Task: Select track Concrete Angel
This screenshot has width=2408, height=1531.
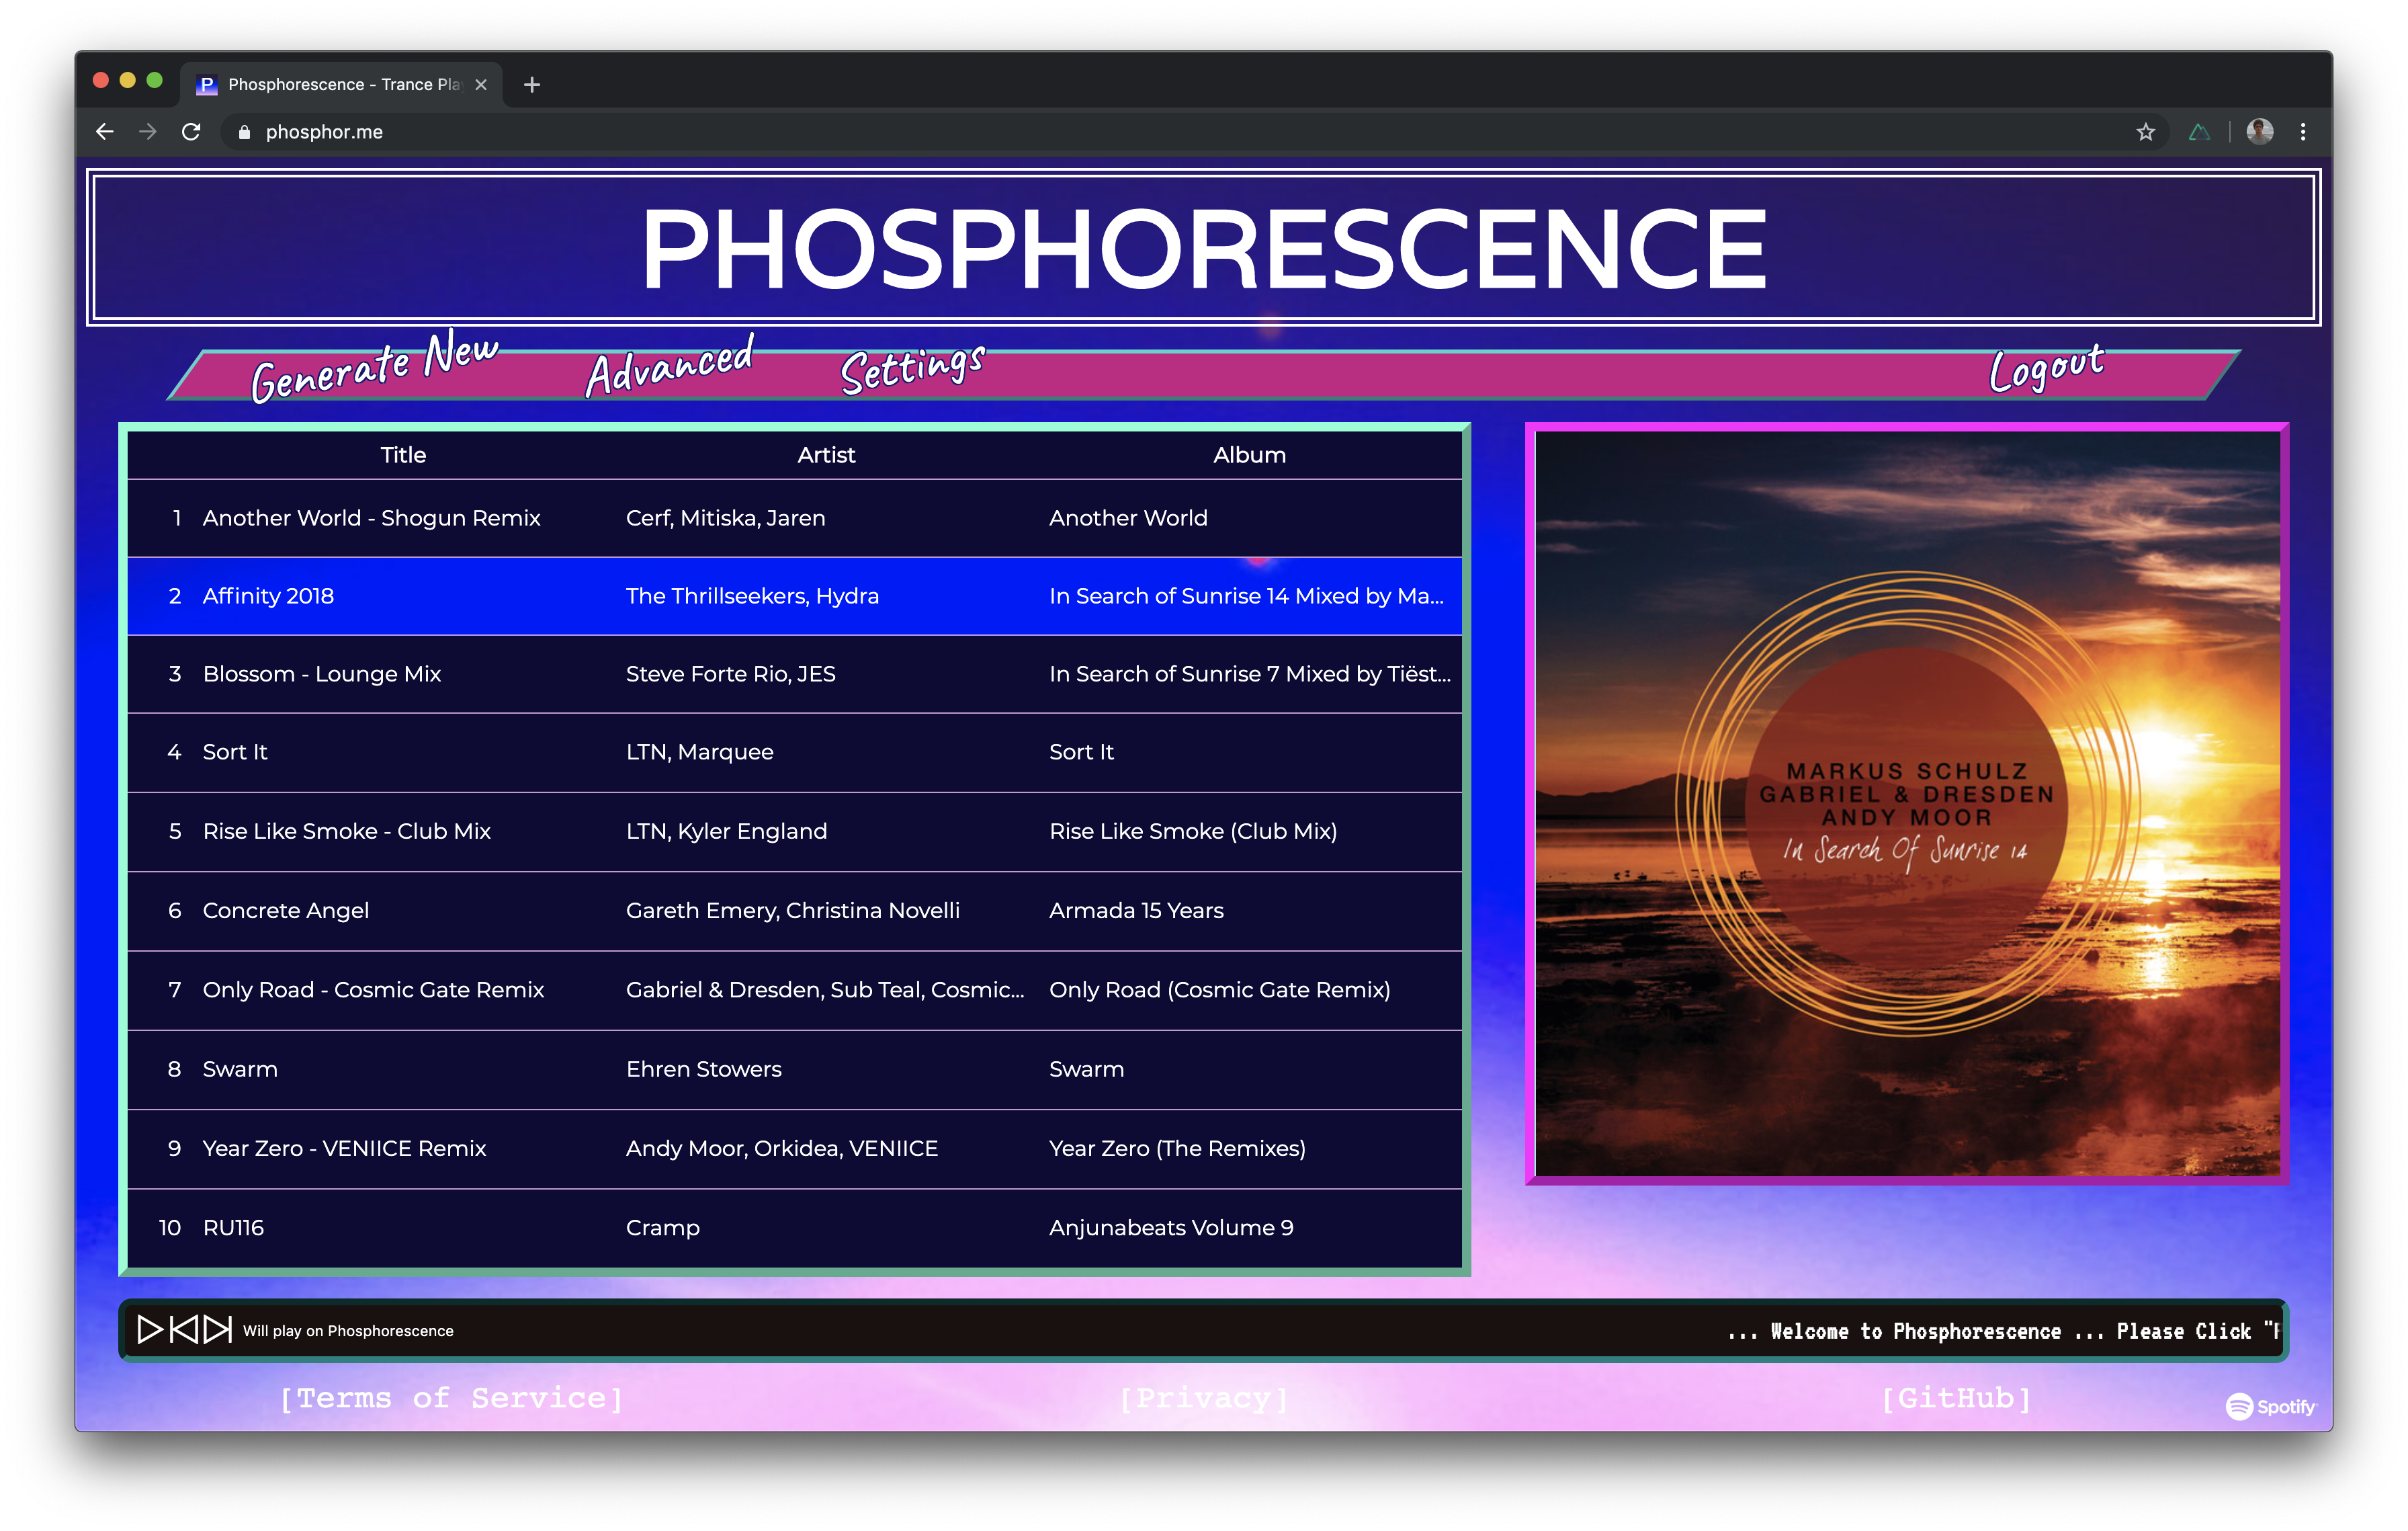Action: point(286,910)
